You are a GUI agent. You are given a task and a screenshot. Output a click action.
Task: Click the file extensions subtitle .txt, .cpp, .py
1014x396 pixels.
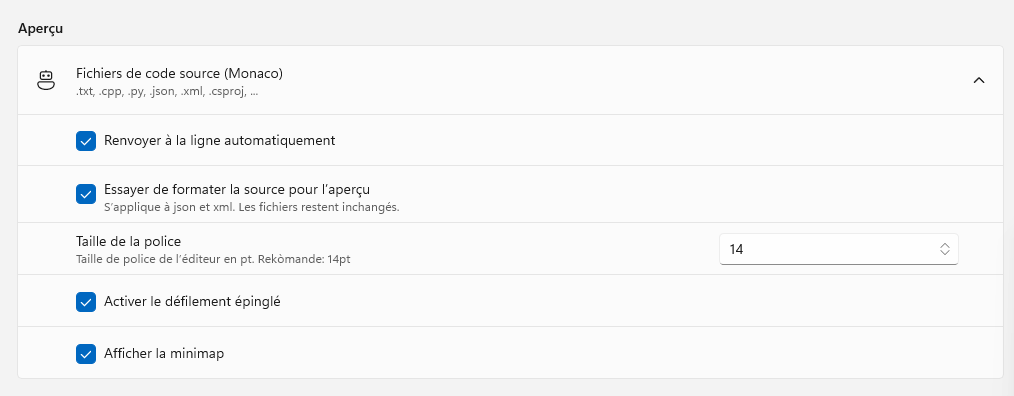(167, 92)
